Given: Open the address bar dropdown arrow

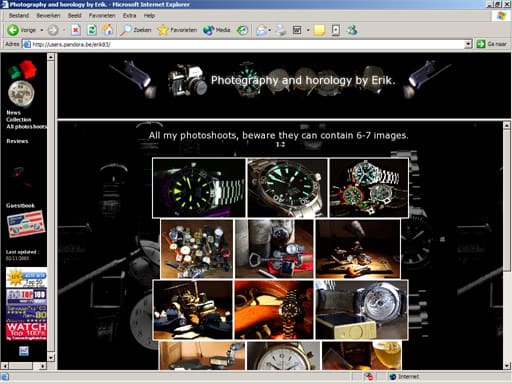Looking at the screenshot, I should pos(468,44).
